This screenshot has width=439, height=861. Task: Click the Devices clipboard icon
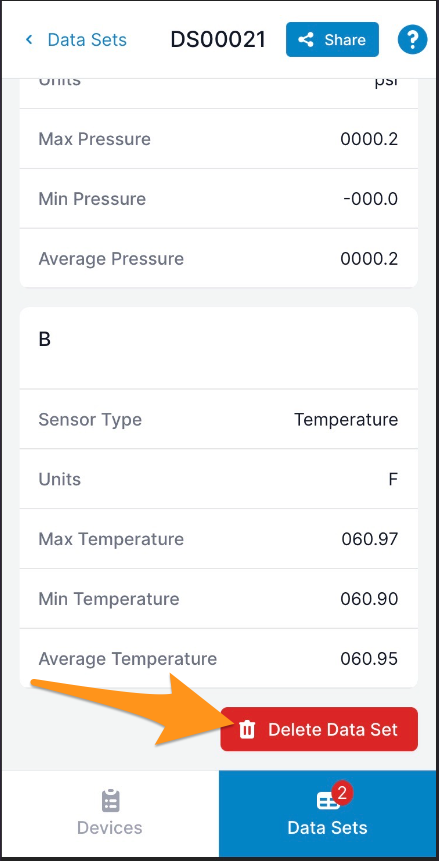coord(110,801)
